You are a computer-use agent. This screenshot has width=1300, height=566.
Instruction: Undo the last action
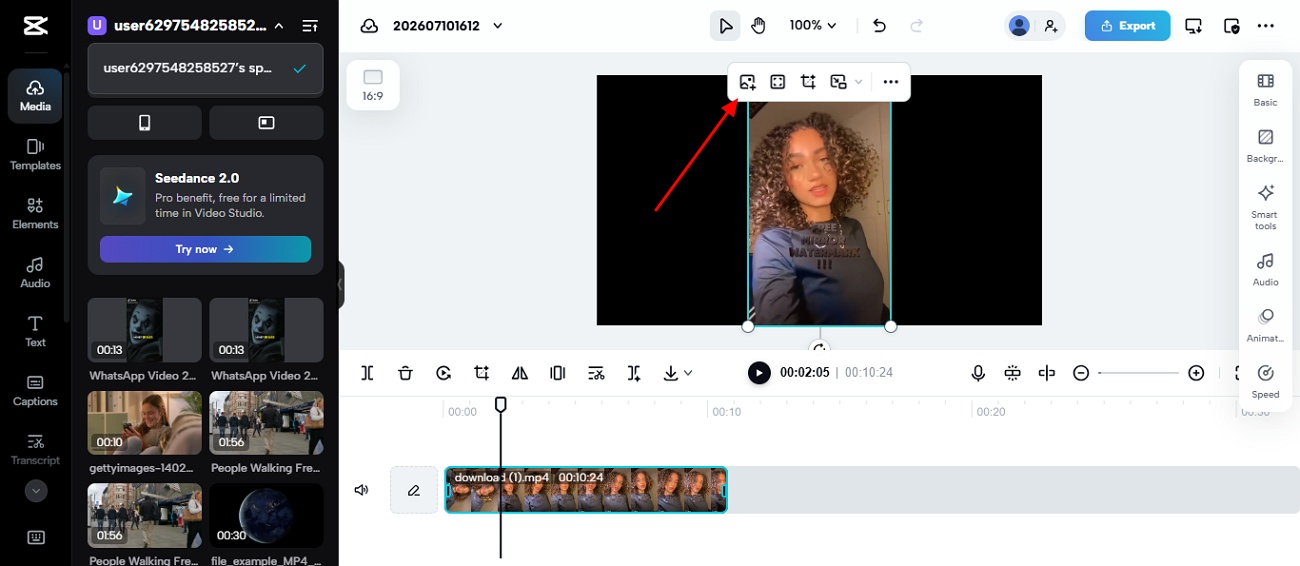pyautogui.click(x=879, y=26)
